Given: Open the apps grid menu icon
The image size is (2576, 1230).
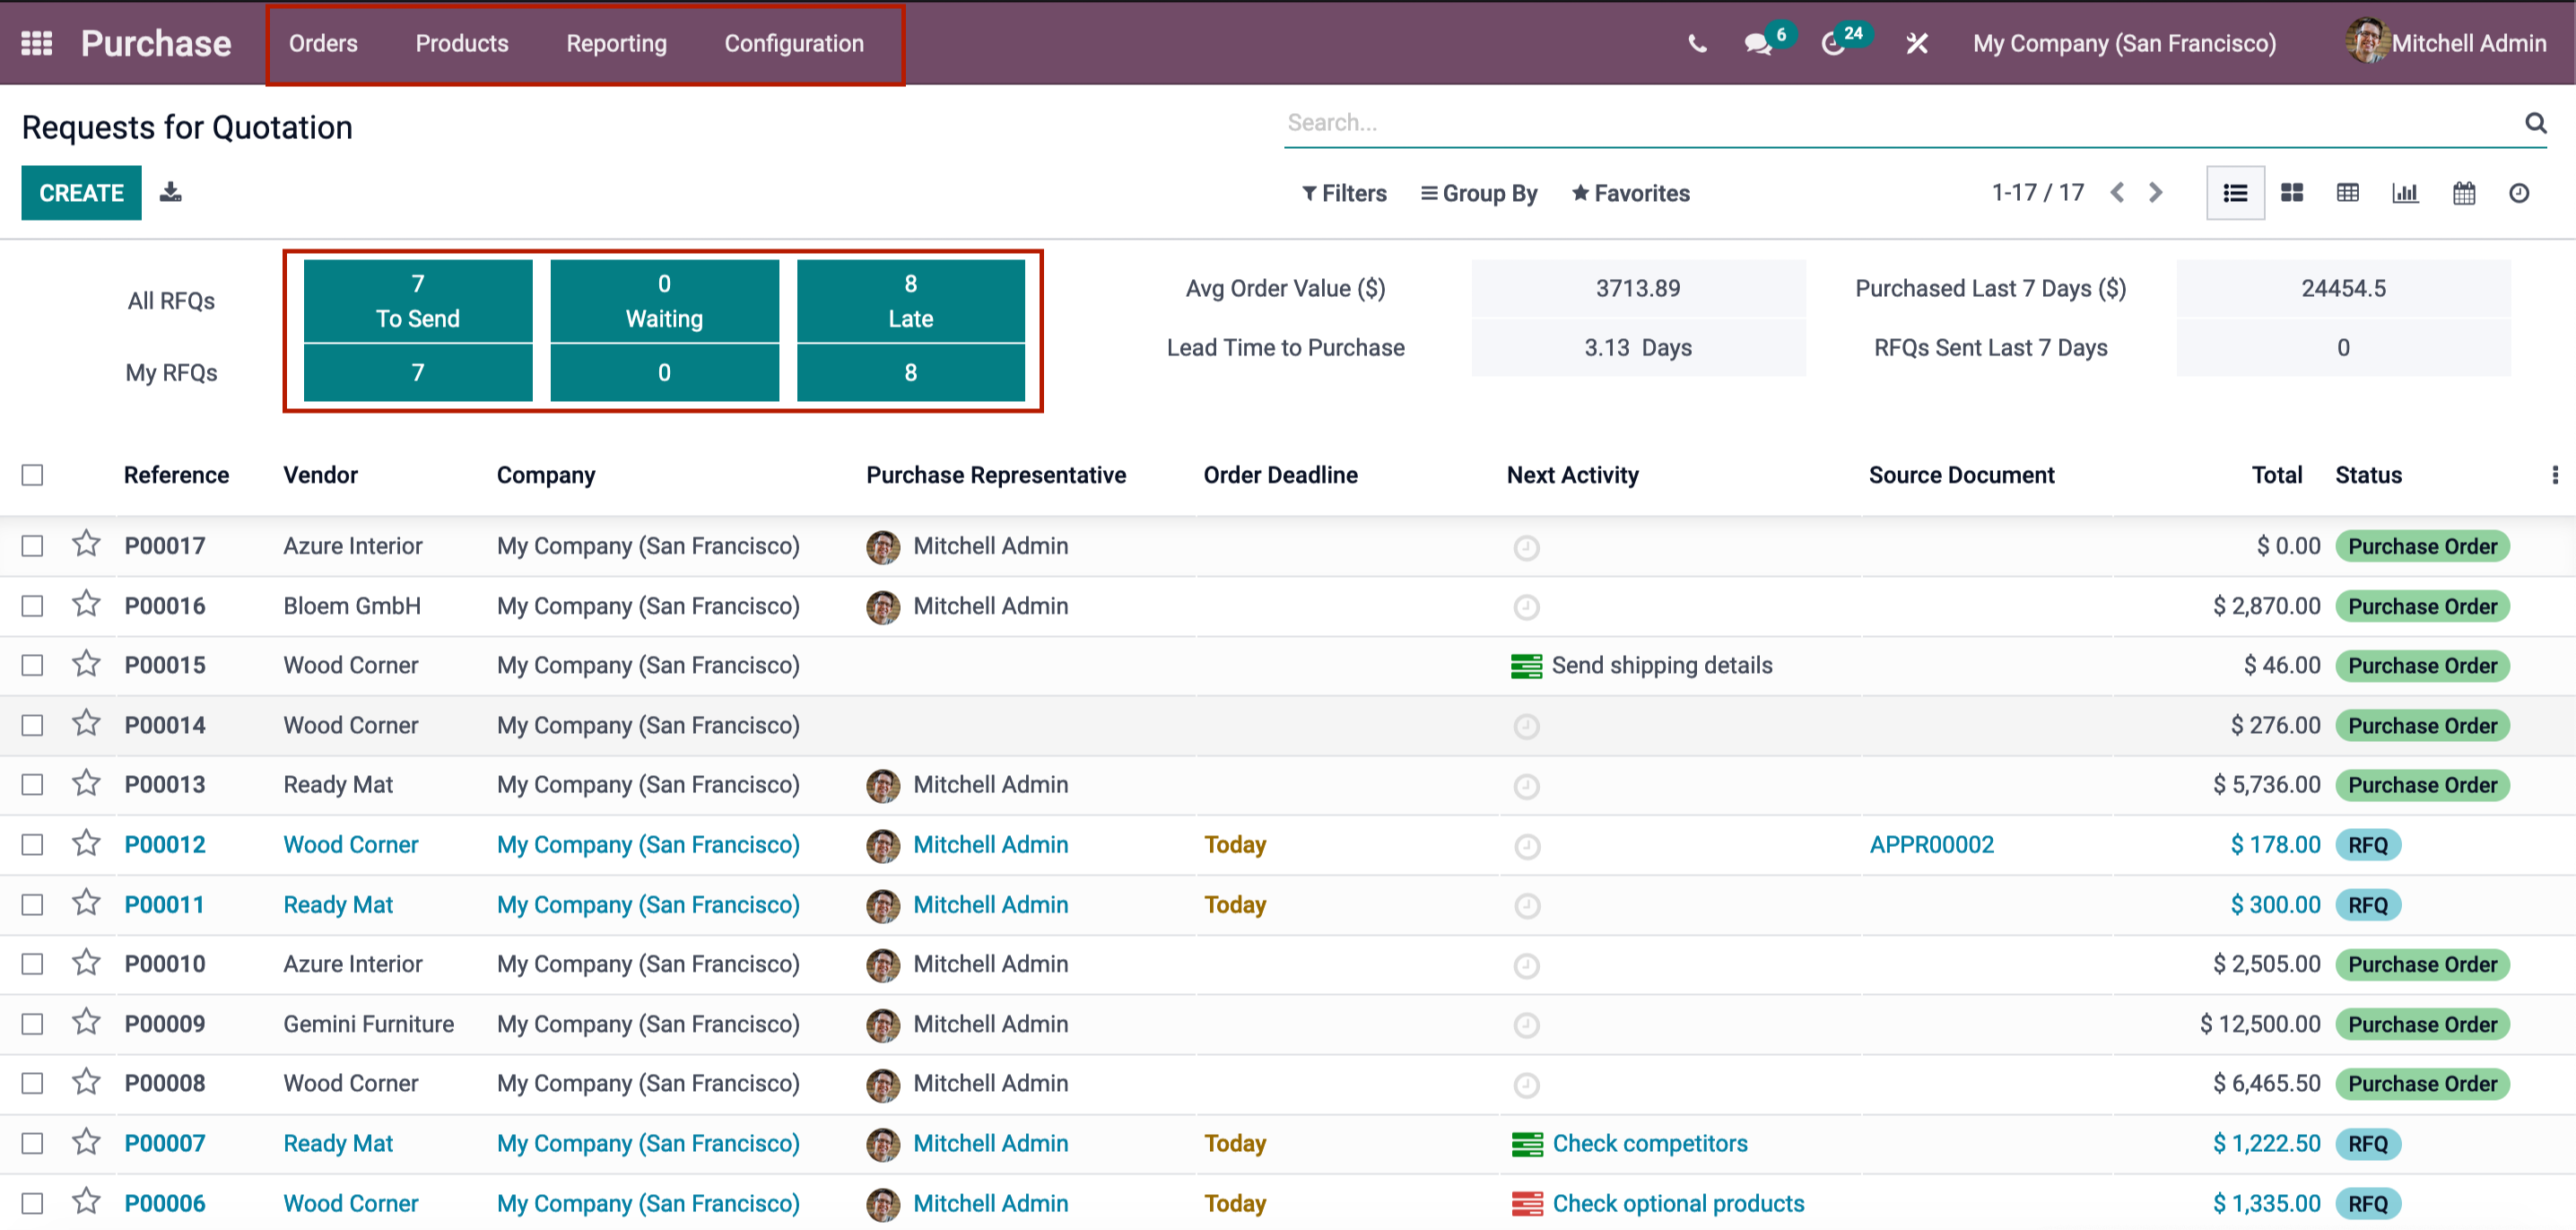Looking at the screenshot, I should (37, 43).
